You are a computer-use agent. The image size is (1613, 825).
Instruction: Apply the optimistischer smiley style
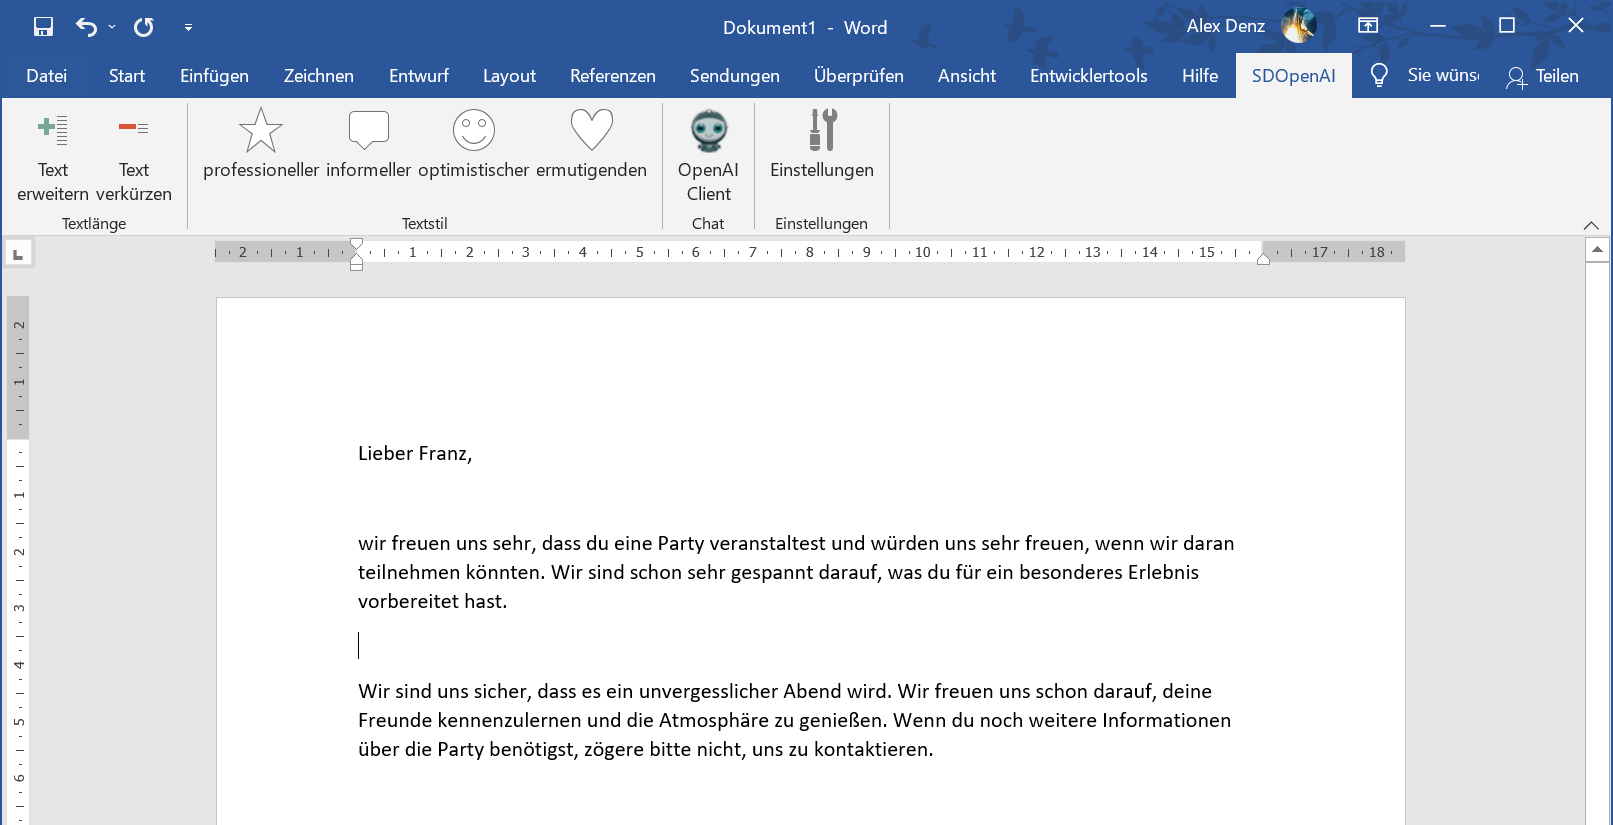pos(474,145)
